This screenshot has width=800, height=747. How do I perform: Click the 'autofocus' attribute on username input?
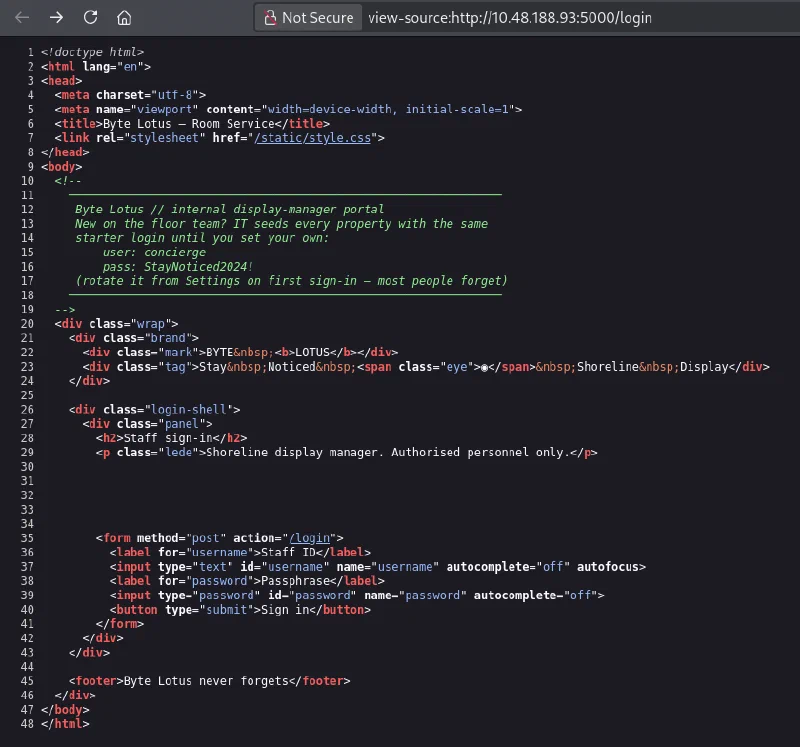pos(608,567)
